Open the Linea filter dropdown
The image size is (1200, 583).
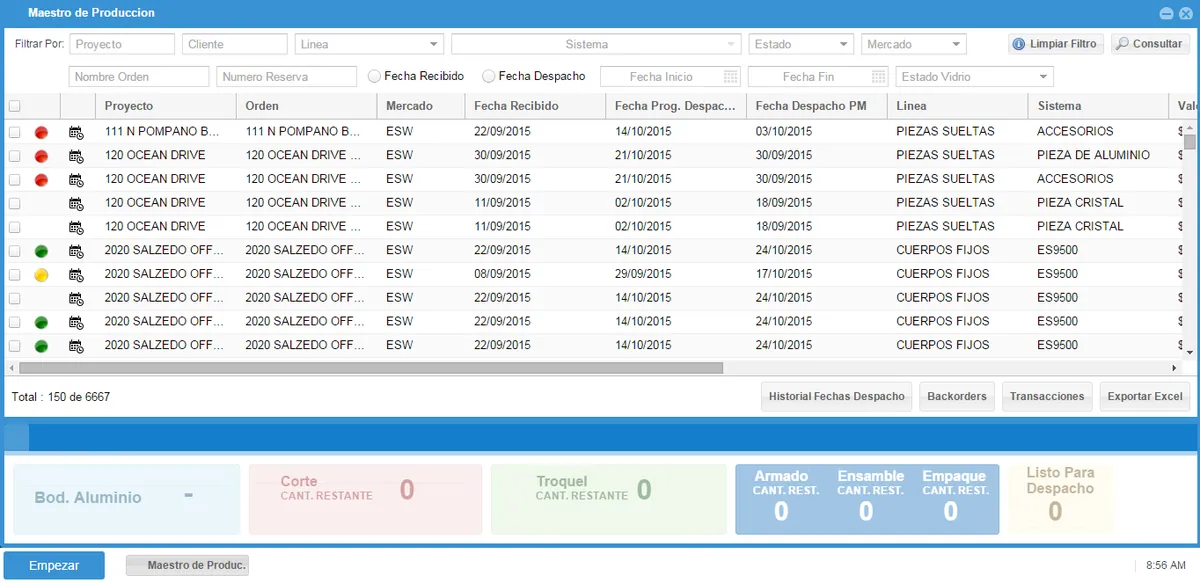(x=434, y=44)
